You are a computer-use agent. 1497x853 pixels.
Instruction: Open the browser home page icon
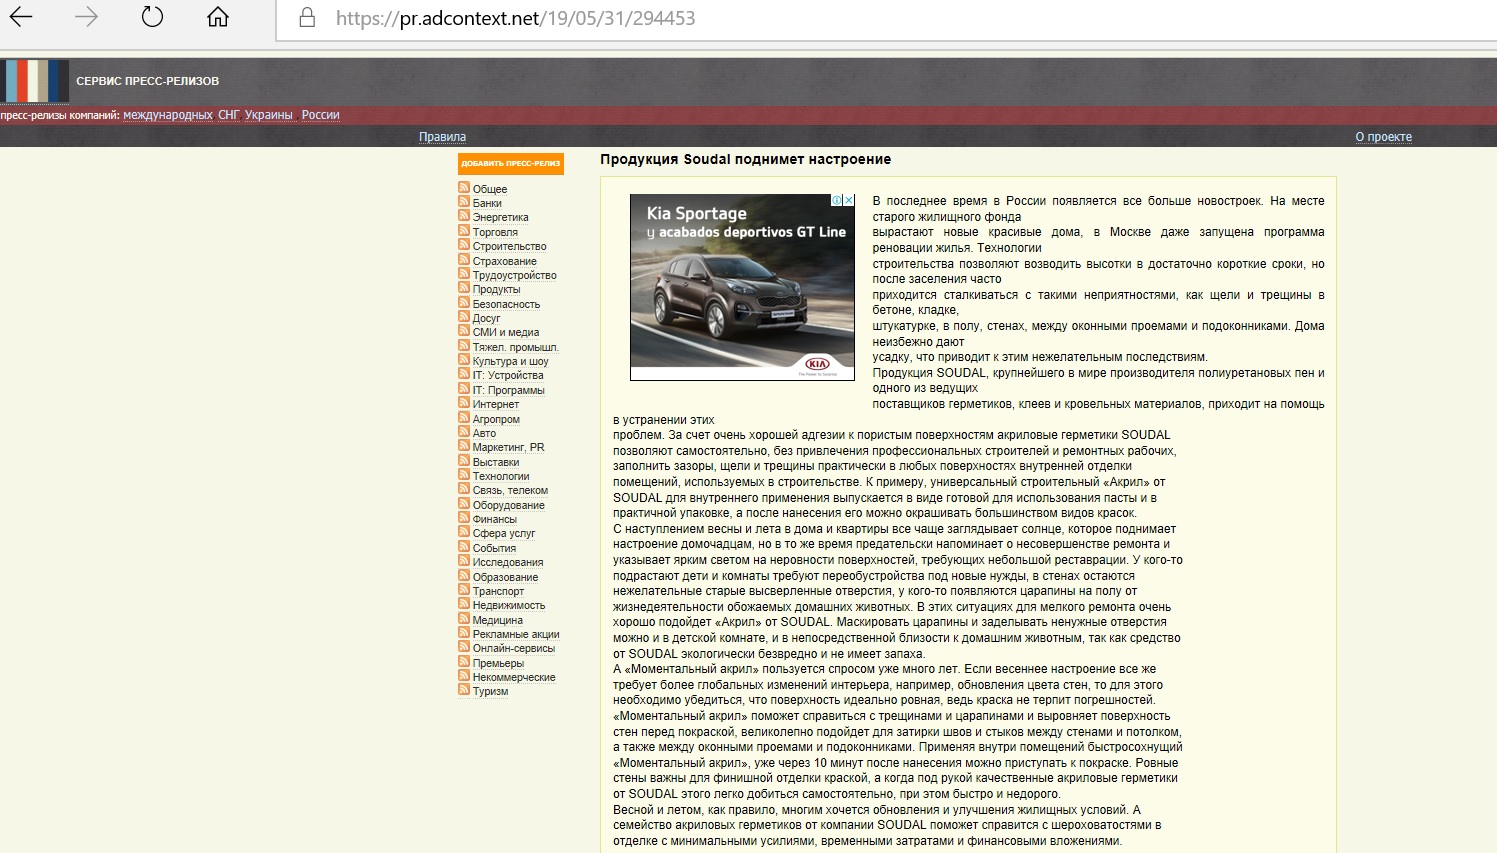(x=218, y=17)
